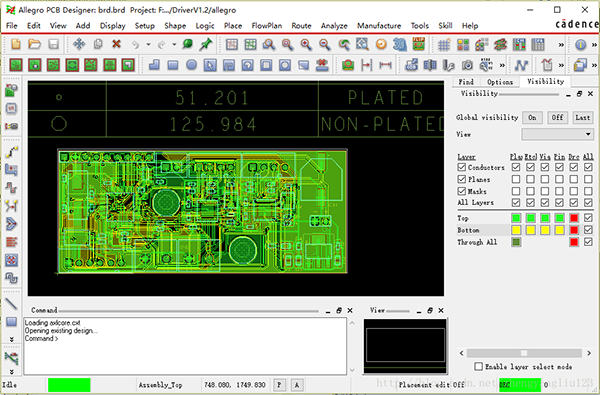The width and height of the screenshot is (600, 395).
Task: Open the Route menu
Action: coord(301,26)
